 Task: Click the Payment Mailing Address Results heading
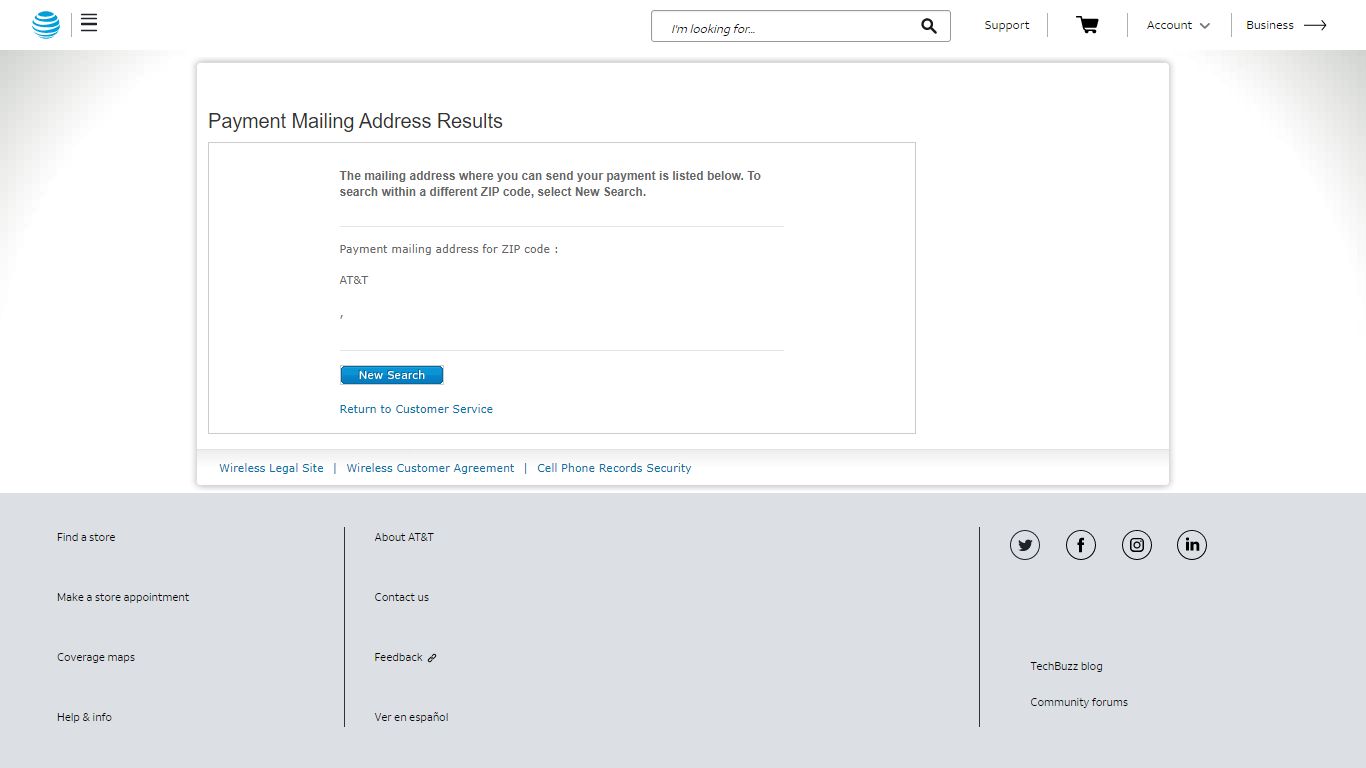click(355, 121)
